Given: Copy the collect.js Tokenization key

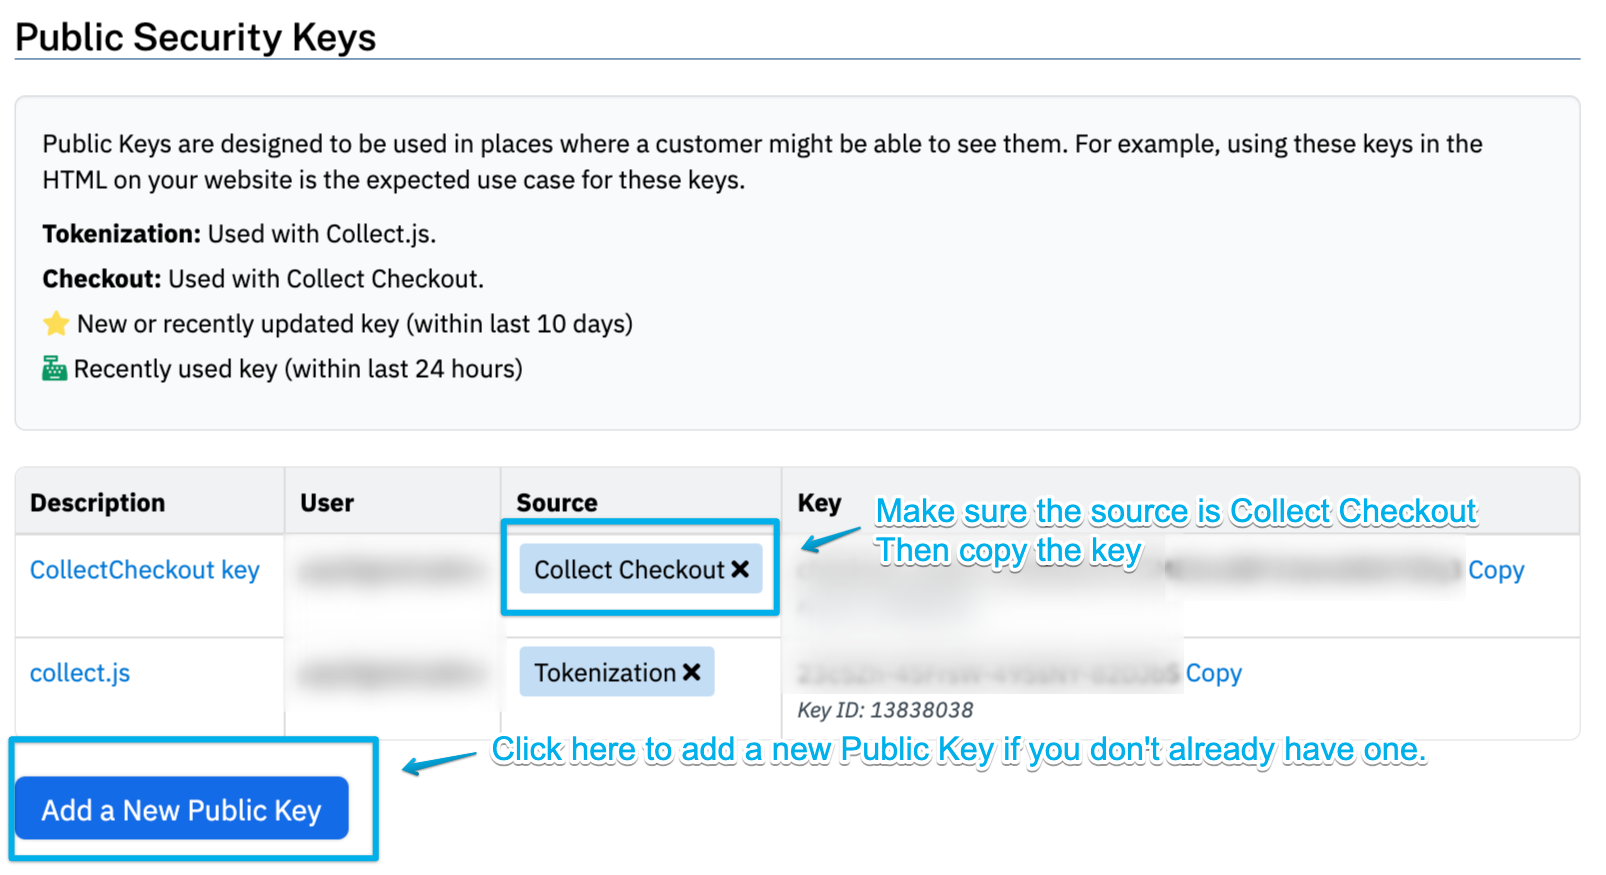Looking at the screenshot, I should (1213, 673).
